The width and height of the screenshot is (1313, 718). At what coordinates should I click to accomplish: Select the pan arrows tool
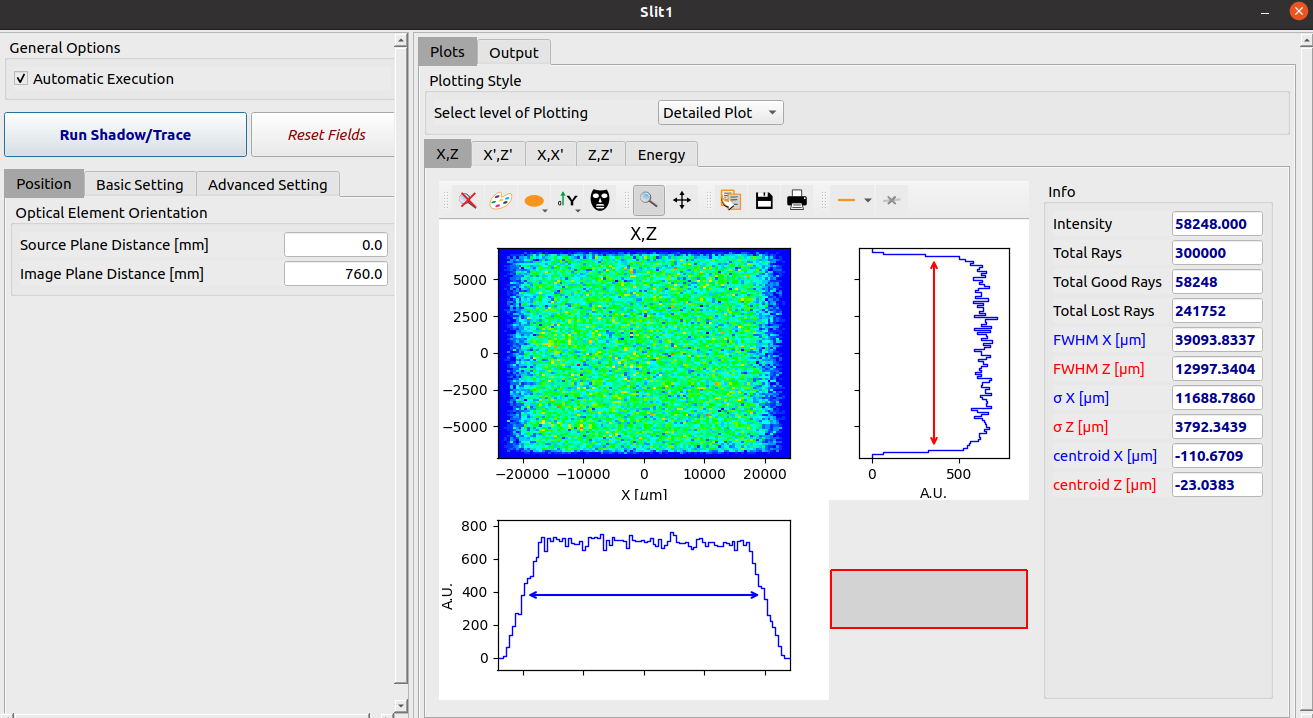coord(682,201)
